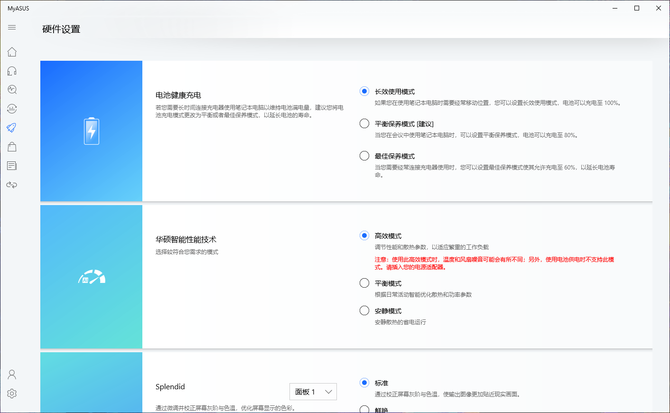The image size is (670, 413).
Task: Open system diagnosis icon in sidebar
Action: (x=12, y=90)
